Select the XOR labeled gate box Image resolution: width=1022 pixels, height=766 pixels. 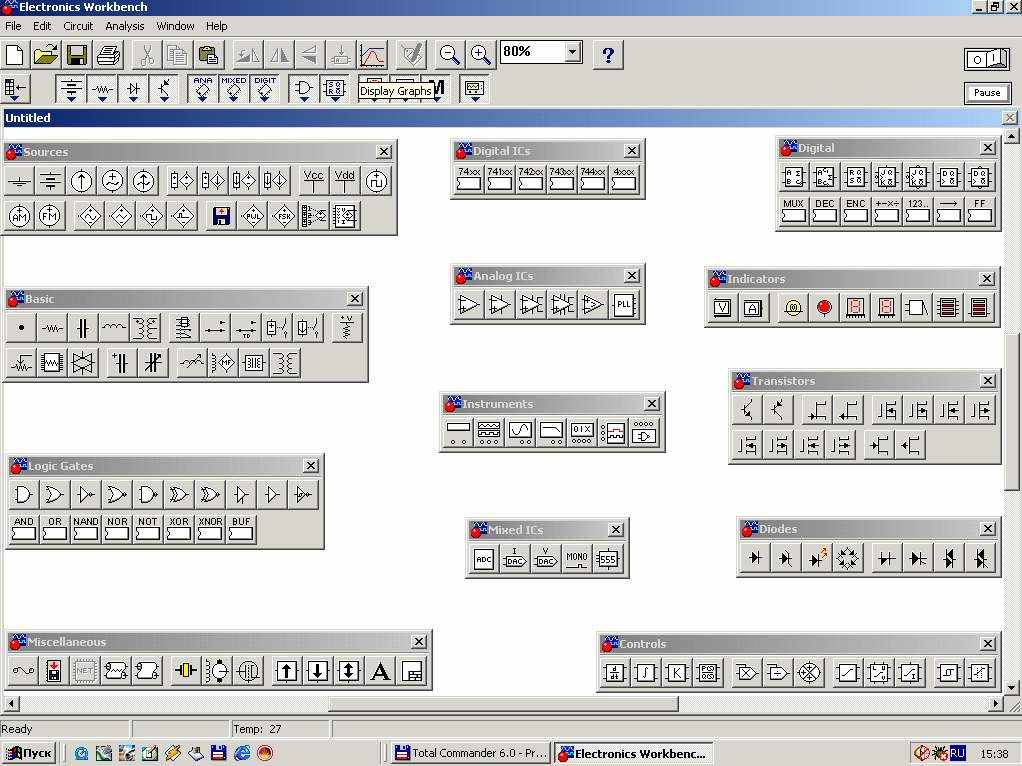[x=179, y=529]
